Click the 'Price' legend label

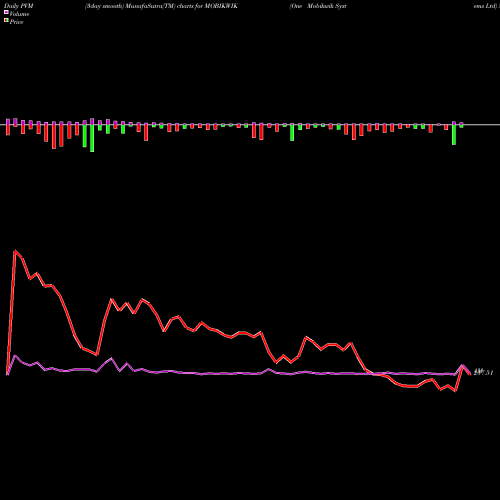point(16,22)
